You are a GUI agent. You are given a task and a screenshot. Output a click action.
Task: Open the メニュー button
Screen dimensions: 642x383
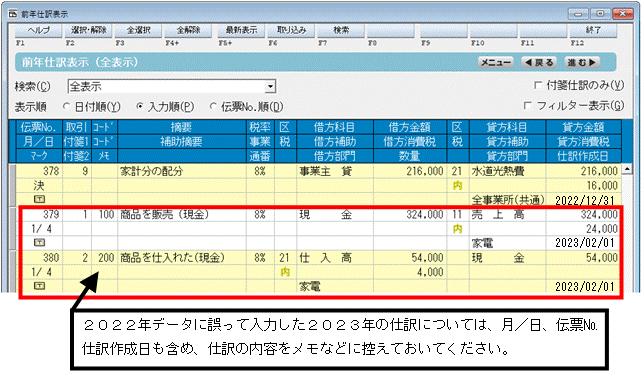coord(495,63)
